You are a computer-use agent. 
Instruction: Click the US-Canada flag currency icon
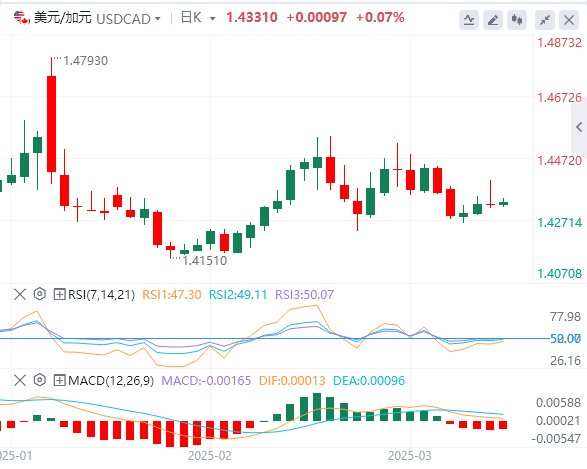pos(22,18)
